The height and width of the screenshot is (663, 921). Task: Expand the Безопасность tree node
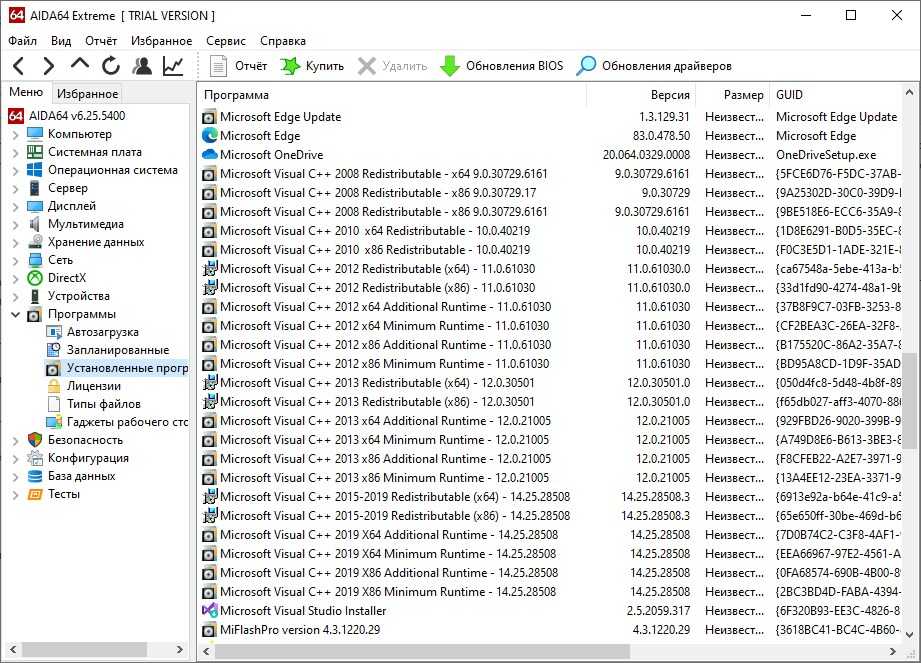(15, 440)
